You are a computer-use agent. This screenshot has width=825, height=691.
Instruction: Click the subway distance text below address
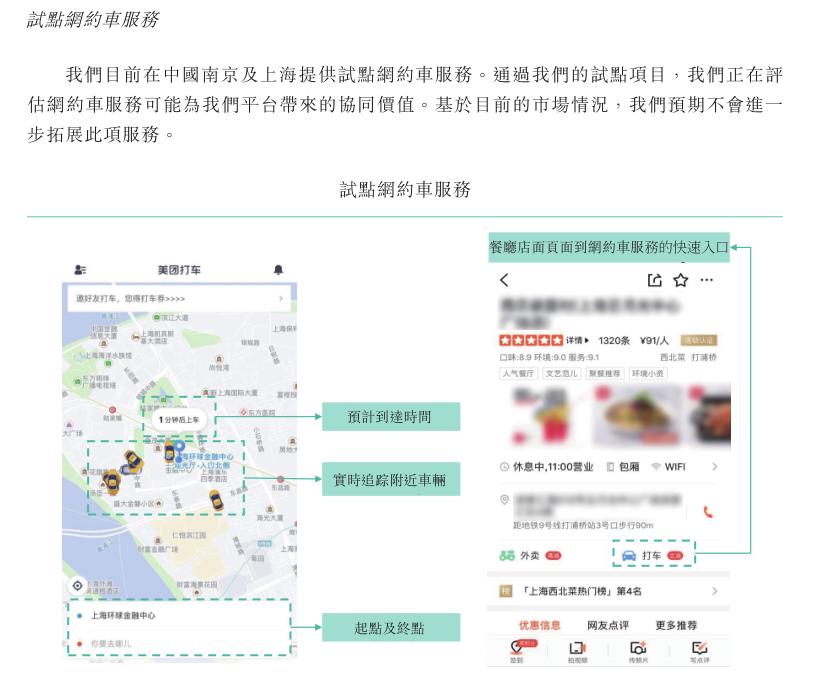[583, 525]
